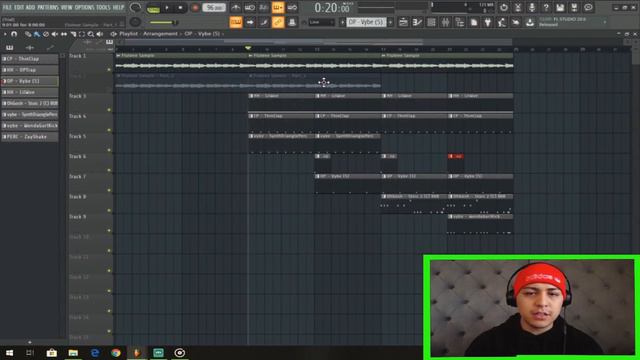Open the PATTERNS menu
Image resolution: width=640 pixels, height=360 pixels.
click(x=48, y=7)
